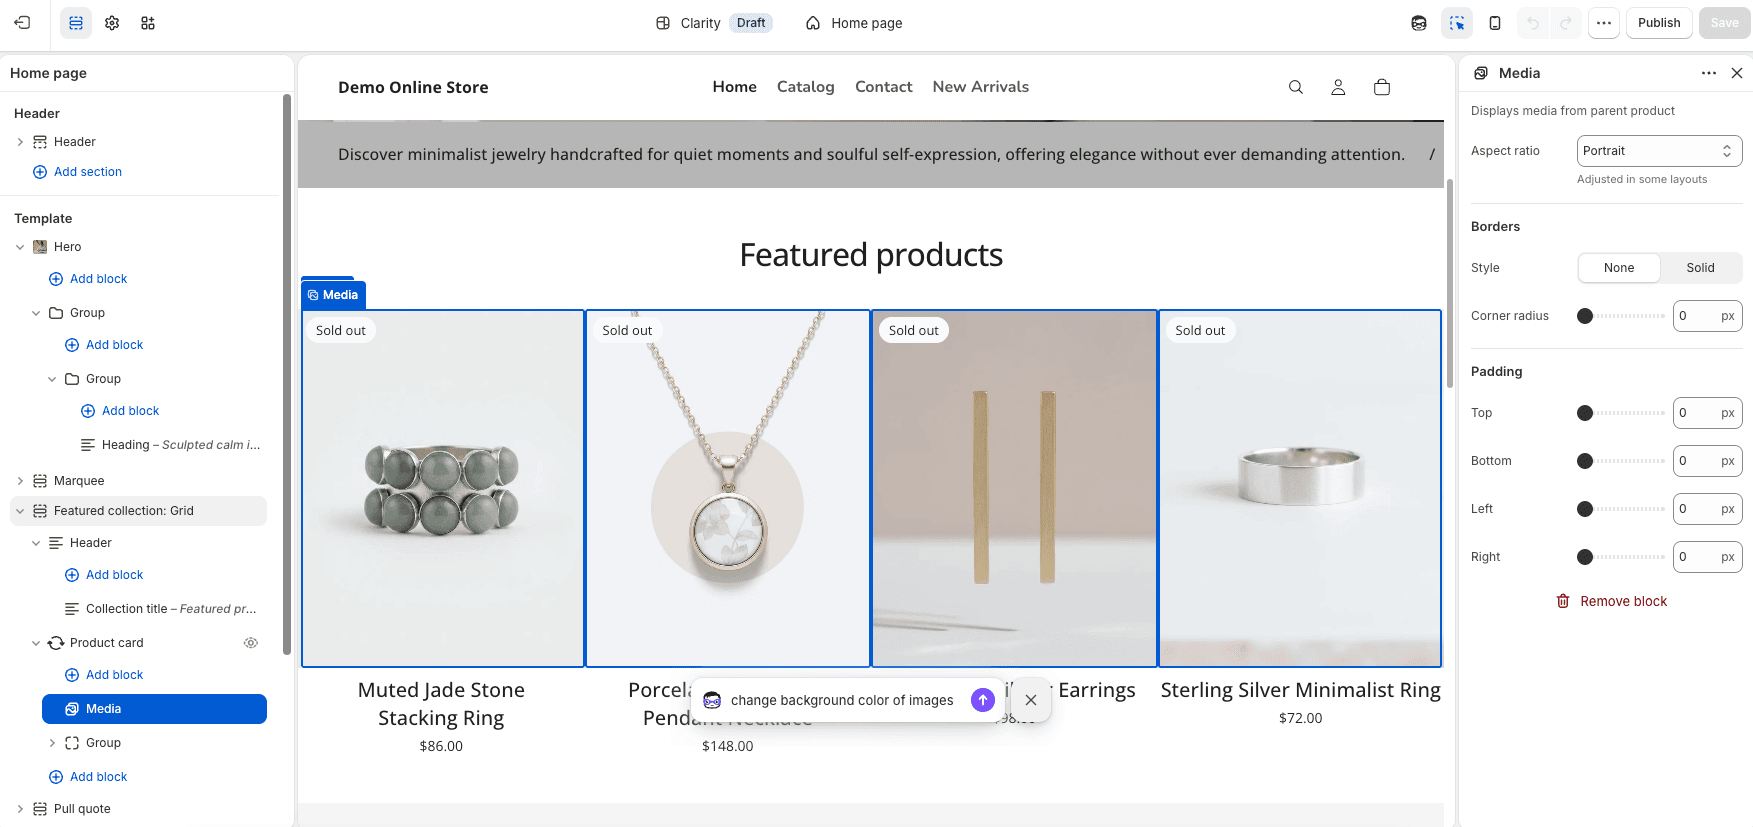Collapse Featured collection: Grid section
Image resolution: width=1753 pixels, height=827 pixels.
(x=20, y=511)
